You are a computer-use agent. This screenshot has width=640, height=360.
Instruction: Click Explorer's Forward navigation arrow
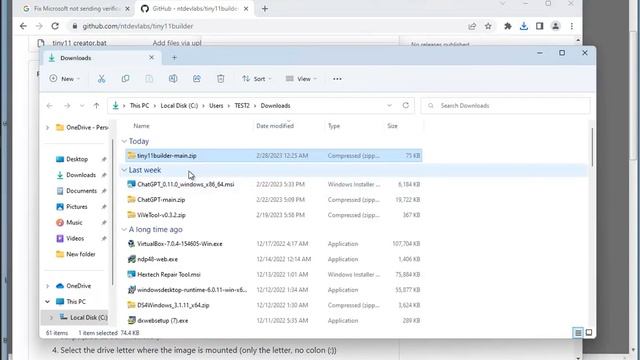[67, 106]
